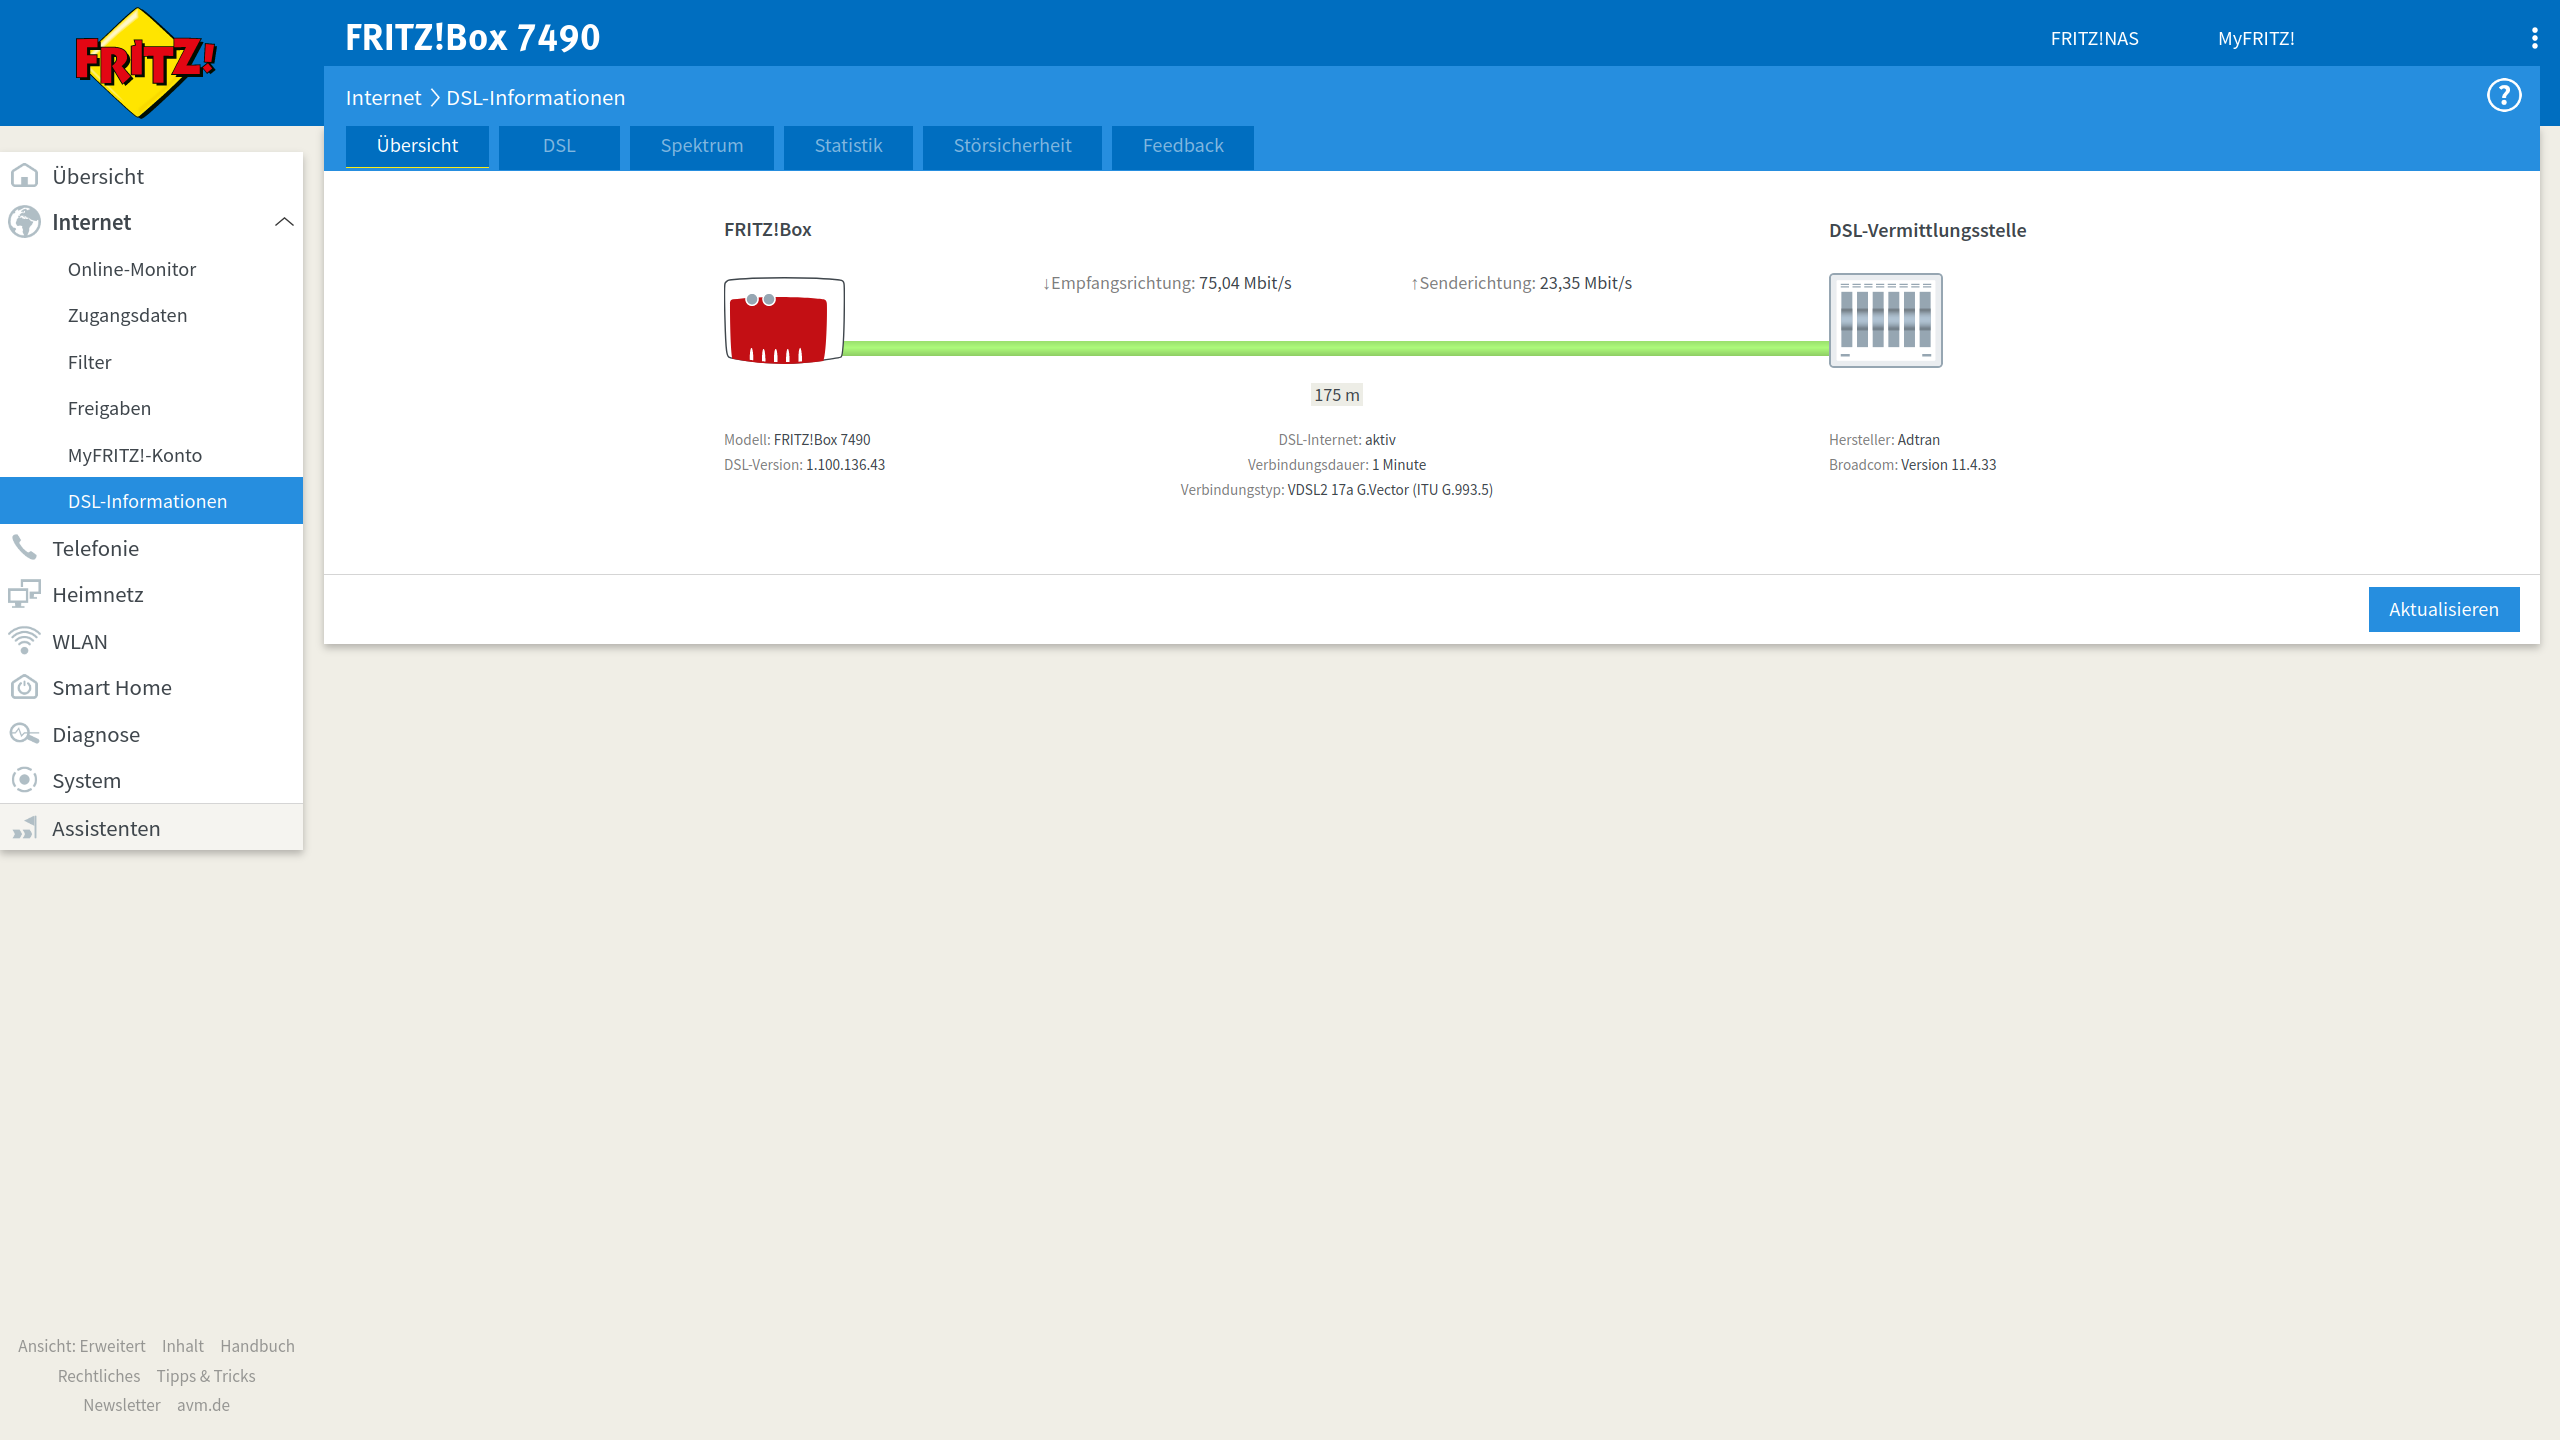The width and height of the screenshot is (2560, 1440).
Task: Click the red FRITZ!Box router image
Action: pos(784,320)
